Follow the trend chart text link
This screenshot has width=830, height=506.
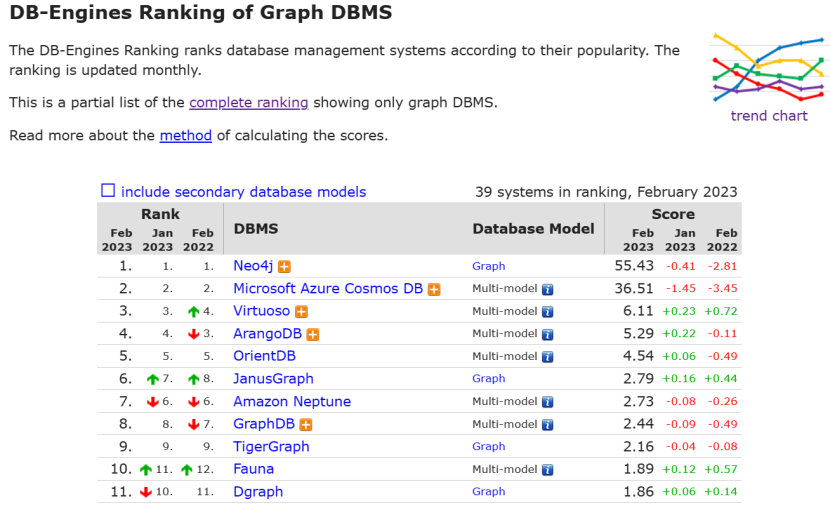[769, 116]
